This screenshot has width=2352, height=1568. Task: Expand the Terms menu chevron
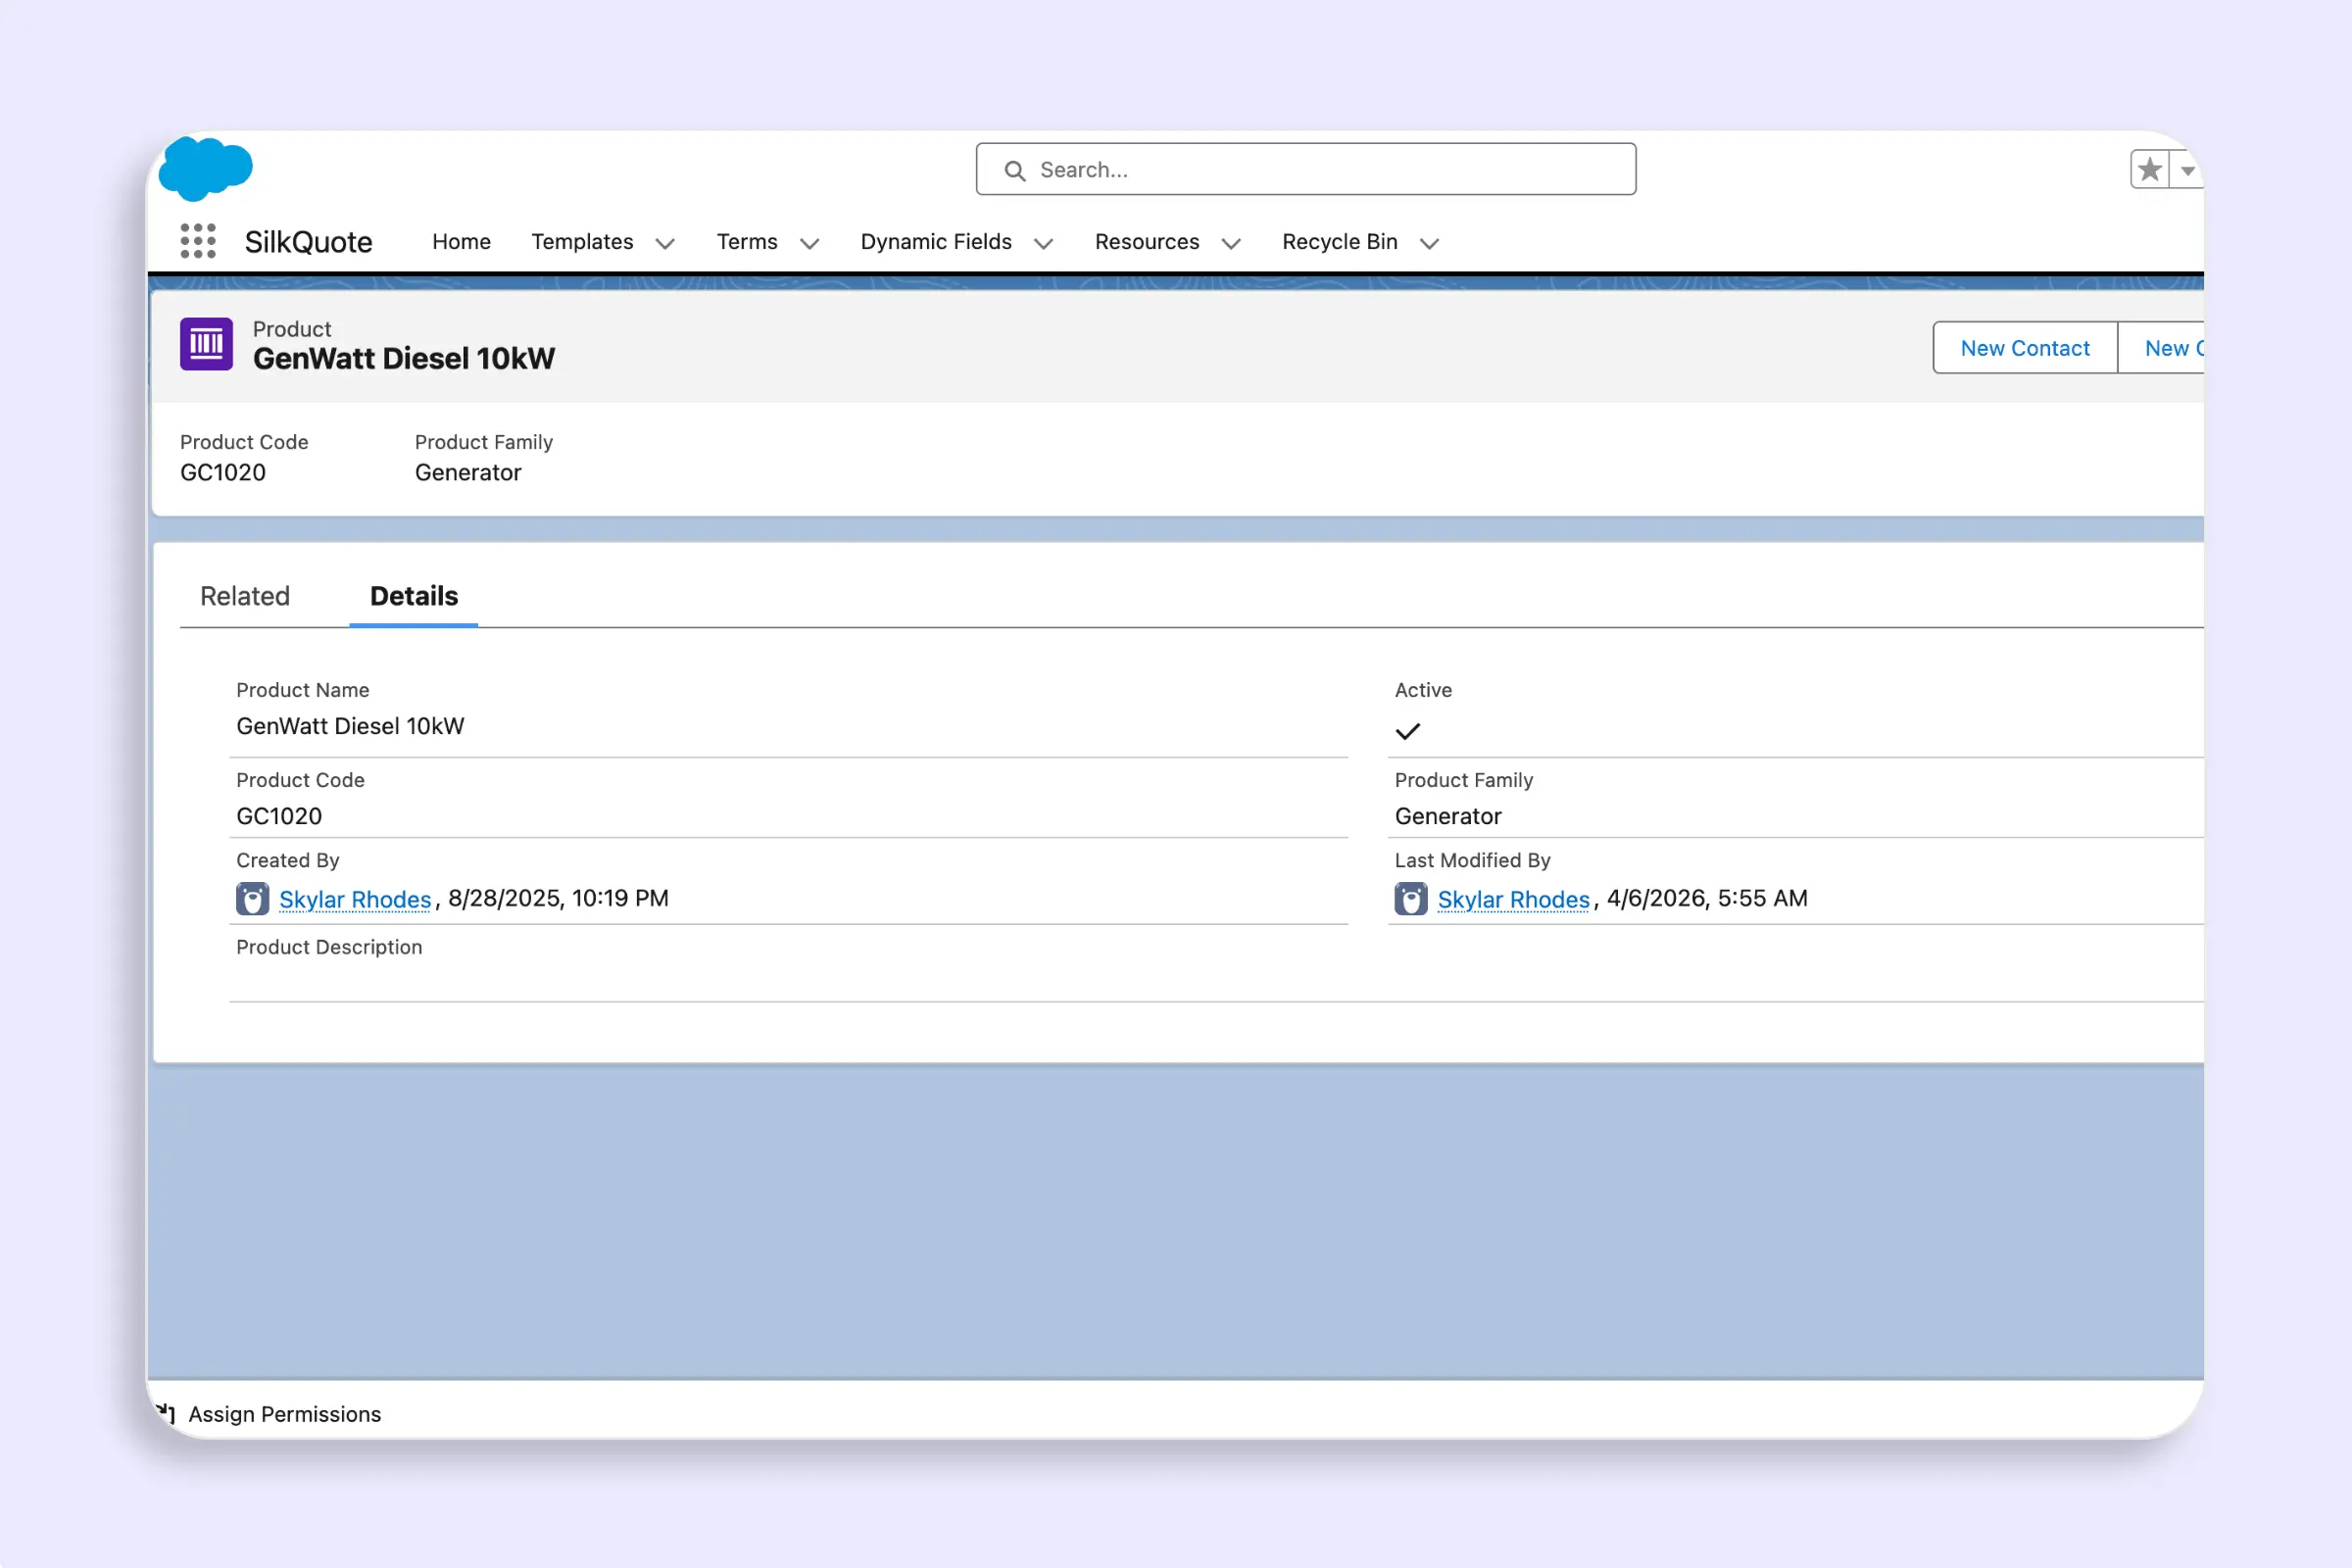point(810,243)
